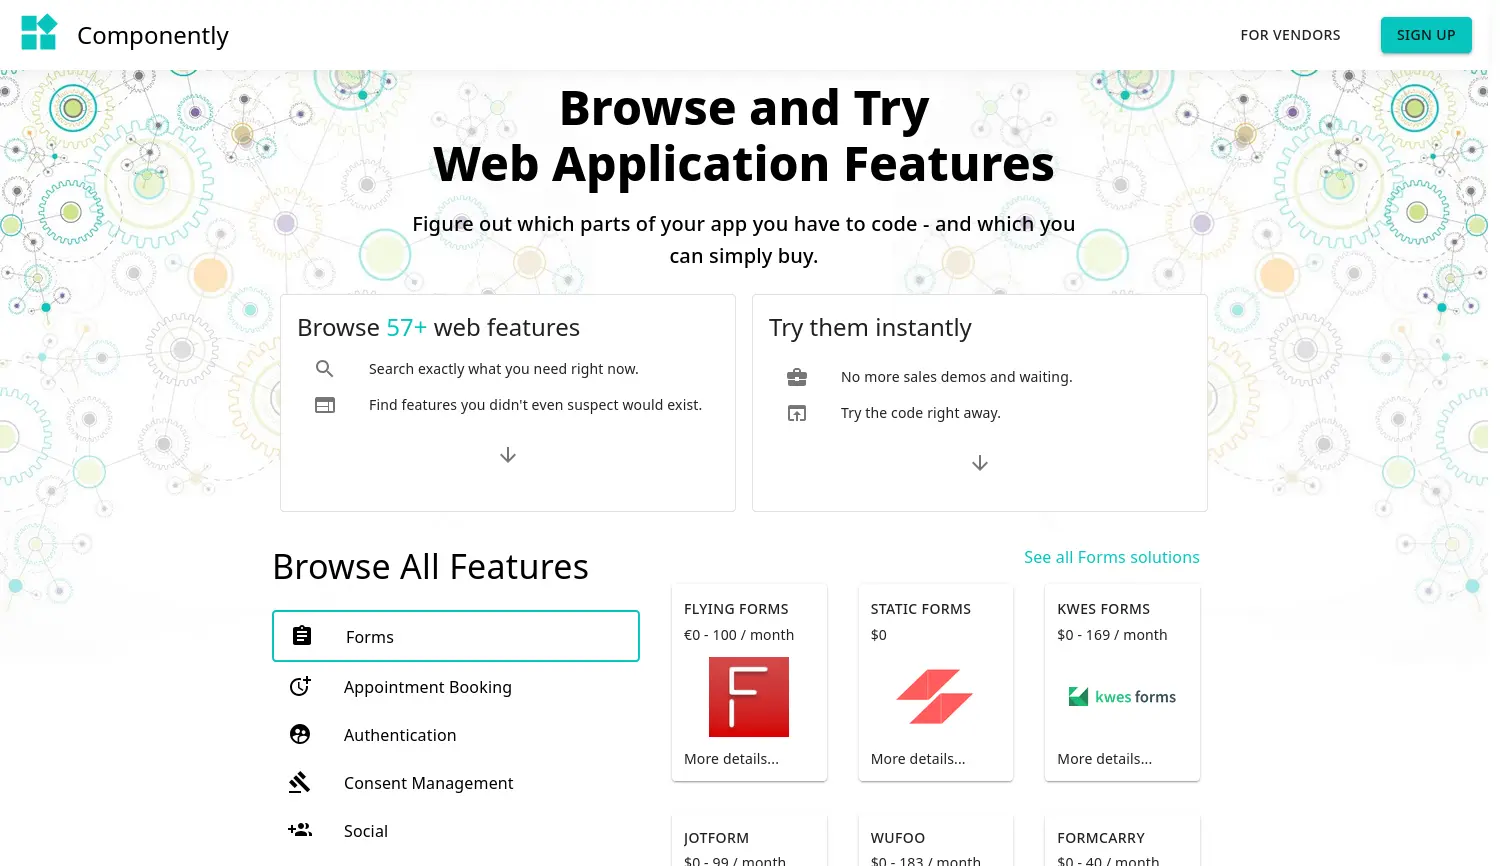Click the face icon for Authentication
The image size is (1500, 866).
[x=300, y=734]
